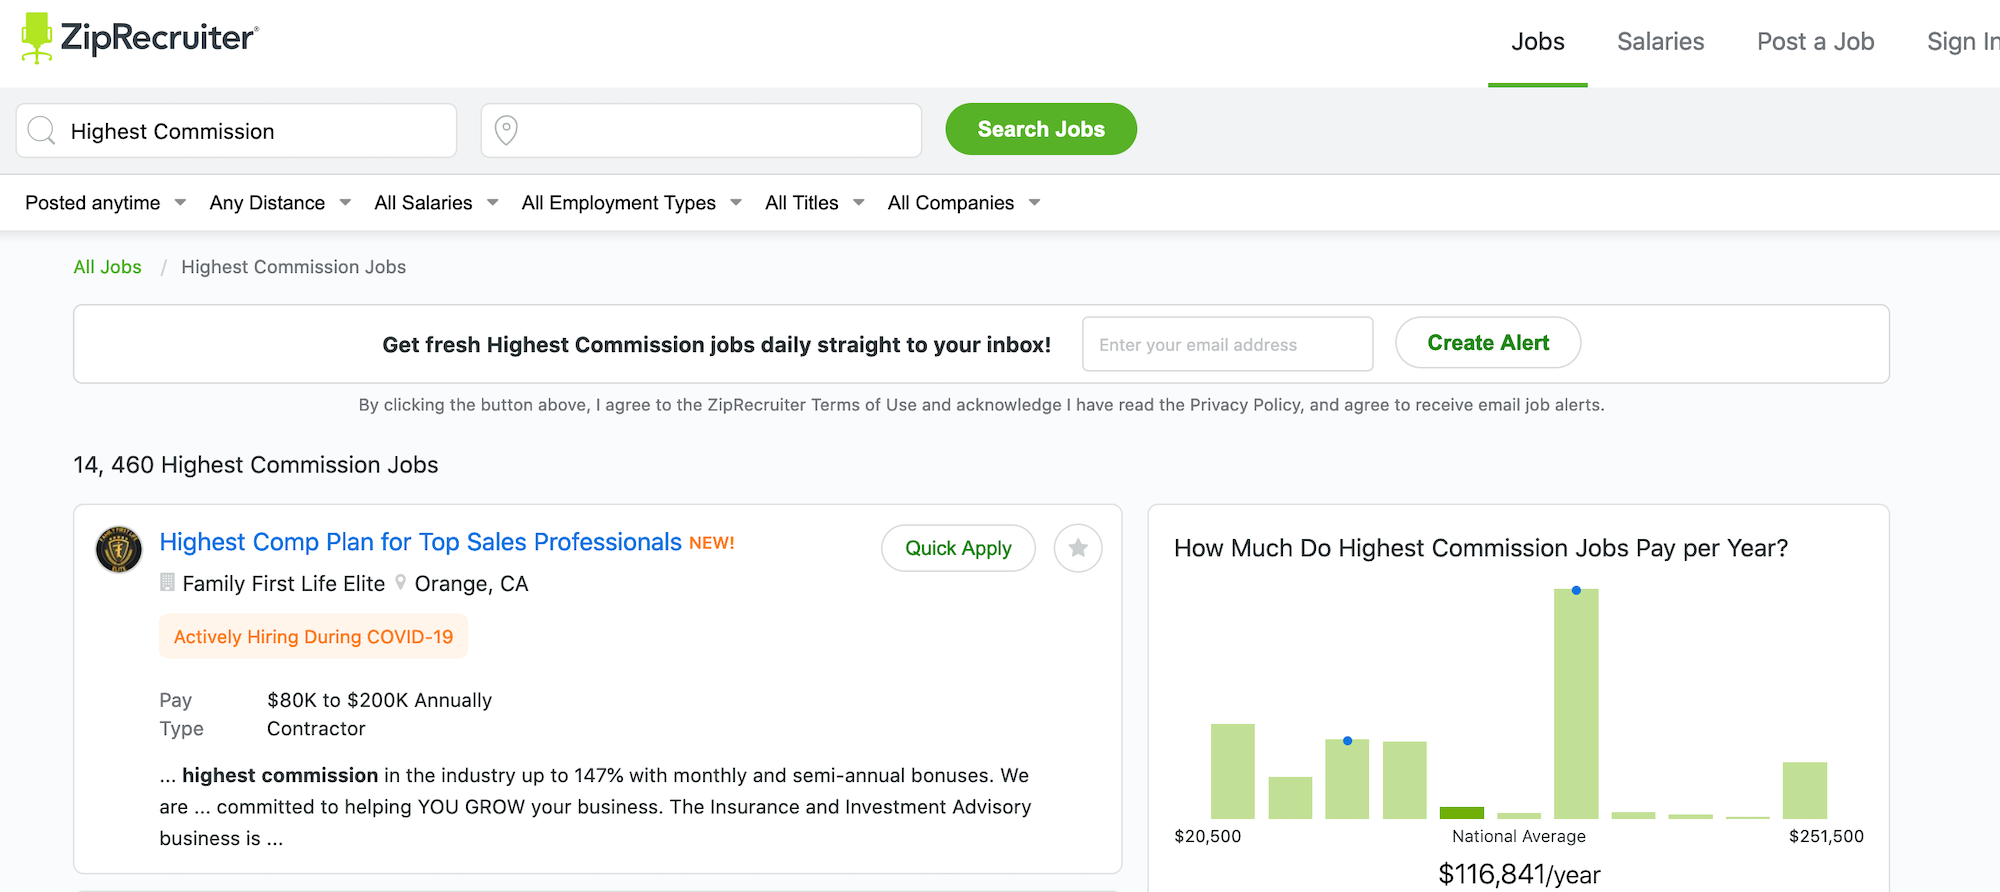Open the Highest Comp Plan job listing
The height and width of the screenshot is (892, 2000).
[420, 542]
